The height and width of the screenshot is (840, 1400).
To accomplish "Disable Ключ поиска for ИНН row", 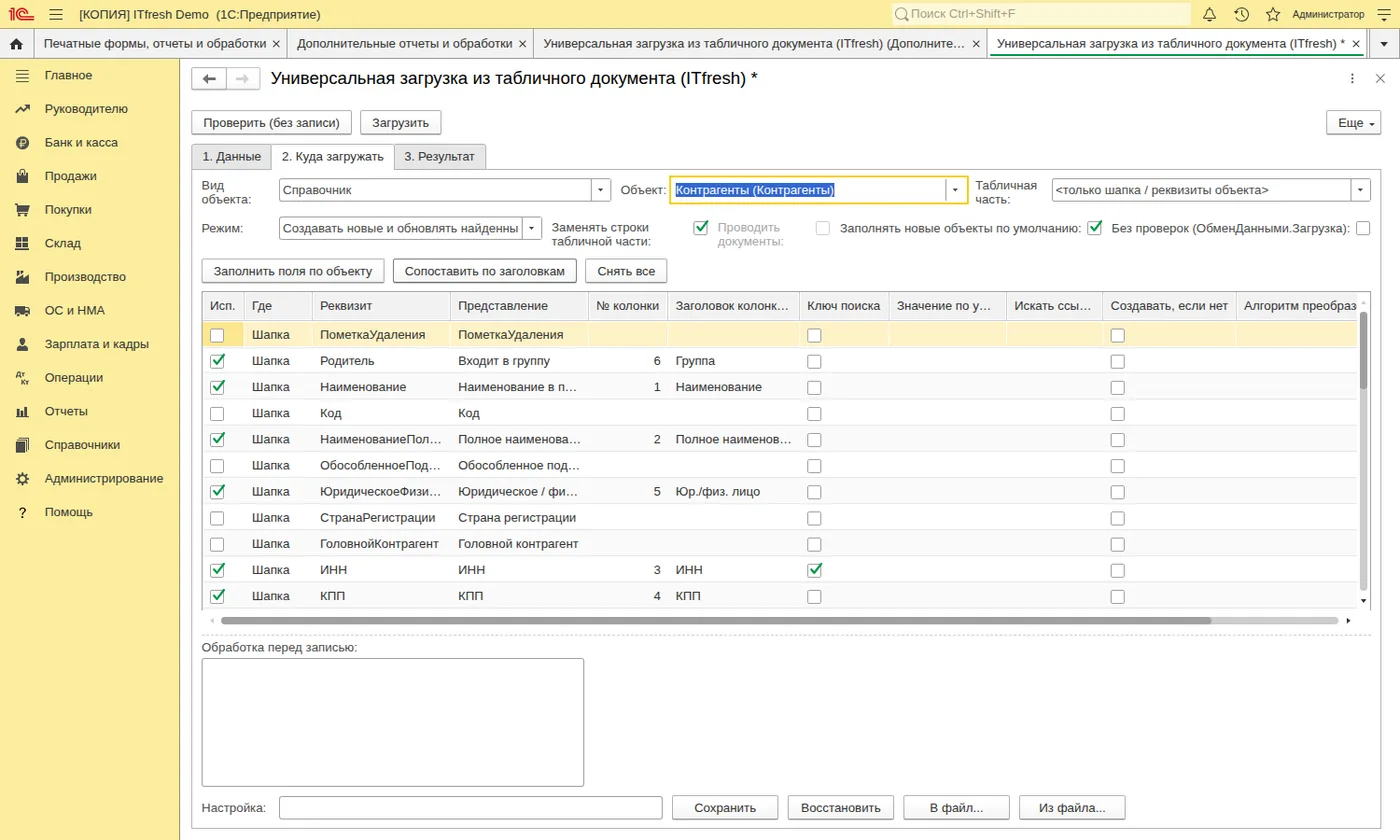I will click(815, 570).
